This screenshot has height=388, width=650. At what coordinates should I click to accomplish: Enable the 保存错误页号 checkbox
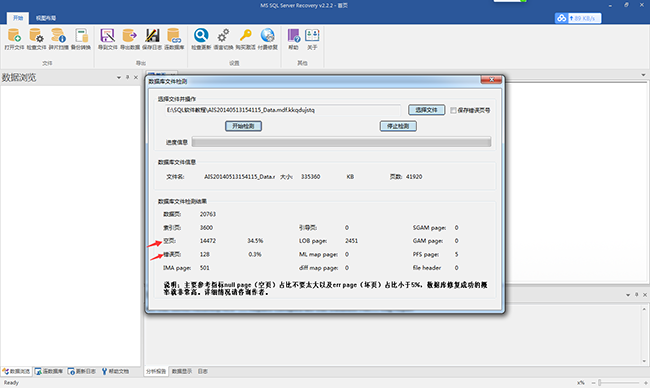pyautogui.click(x=454, y=110)
